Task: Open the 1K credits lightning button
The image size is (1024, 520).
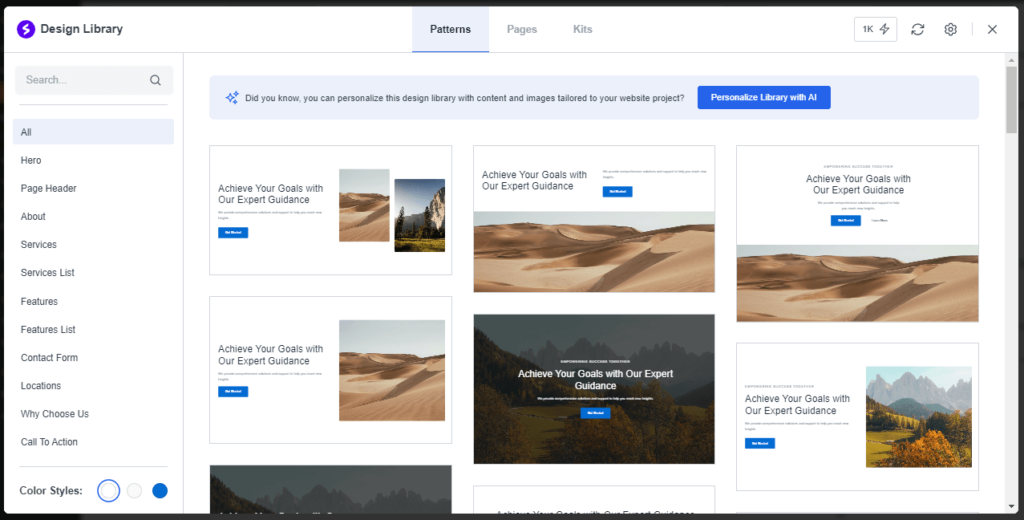Action: coord(875,29)
